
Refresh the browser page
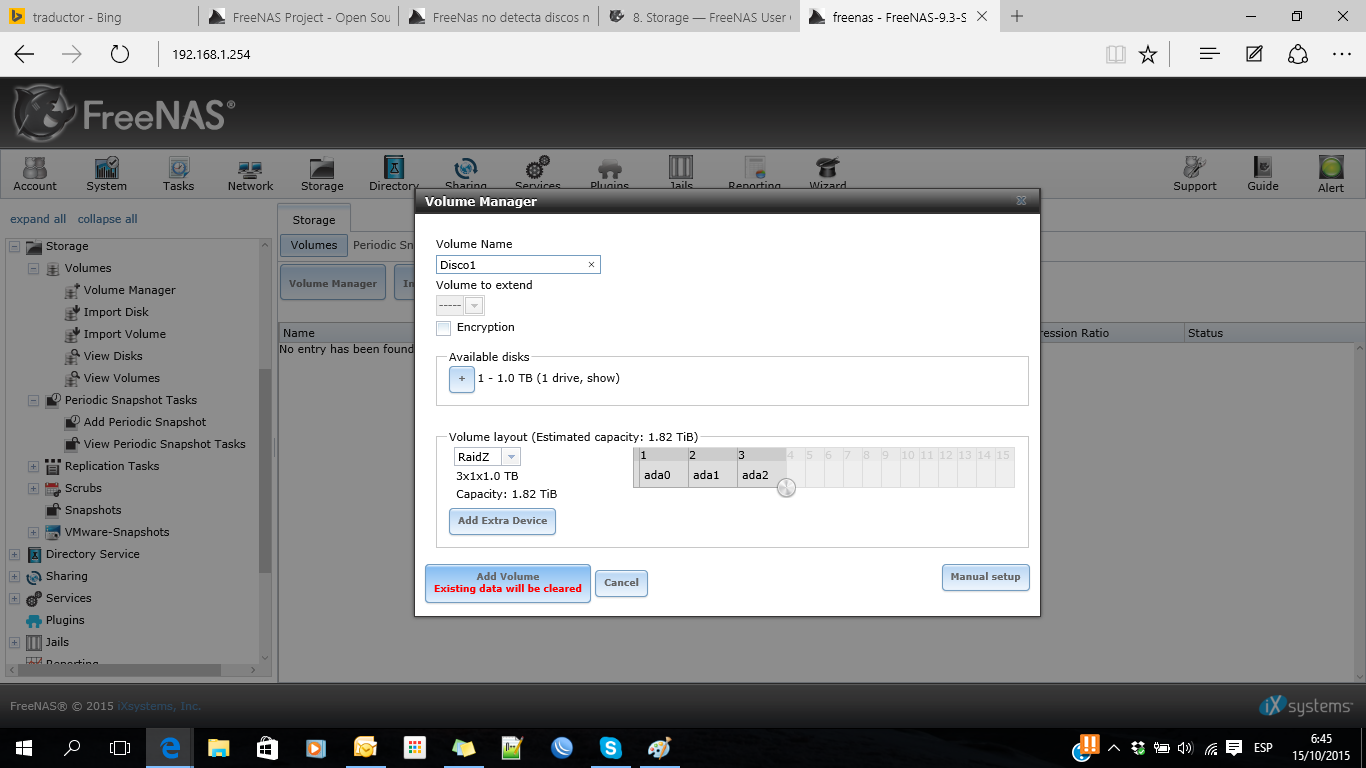tap(120, 54)
